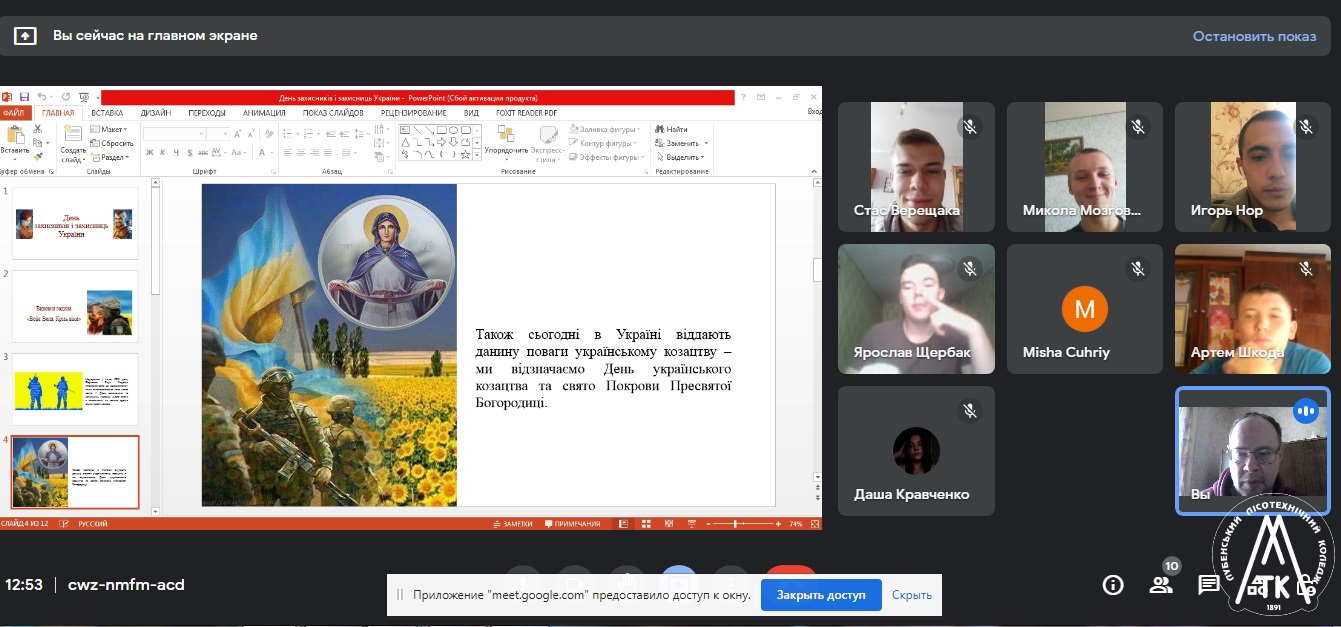Open the Meet chat panel icon

(1209, 585)
